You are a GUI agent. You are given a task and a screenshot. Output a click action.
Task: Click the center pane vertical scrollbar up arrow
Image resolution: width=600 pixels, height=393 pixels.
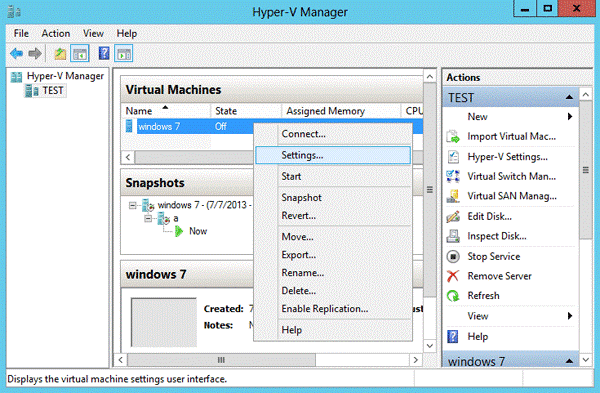click(430, 77)
